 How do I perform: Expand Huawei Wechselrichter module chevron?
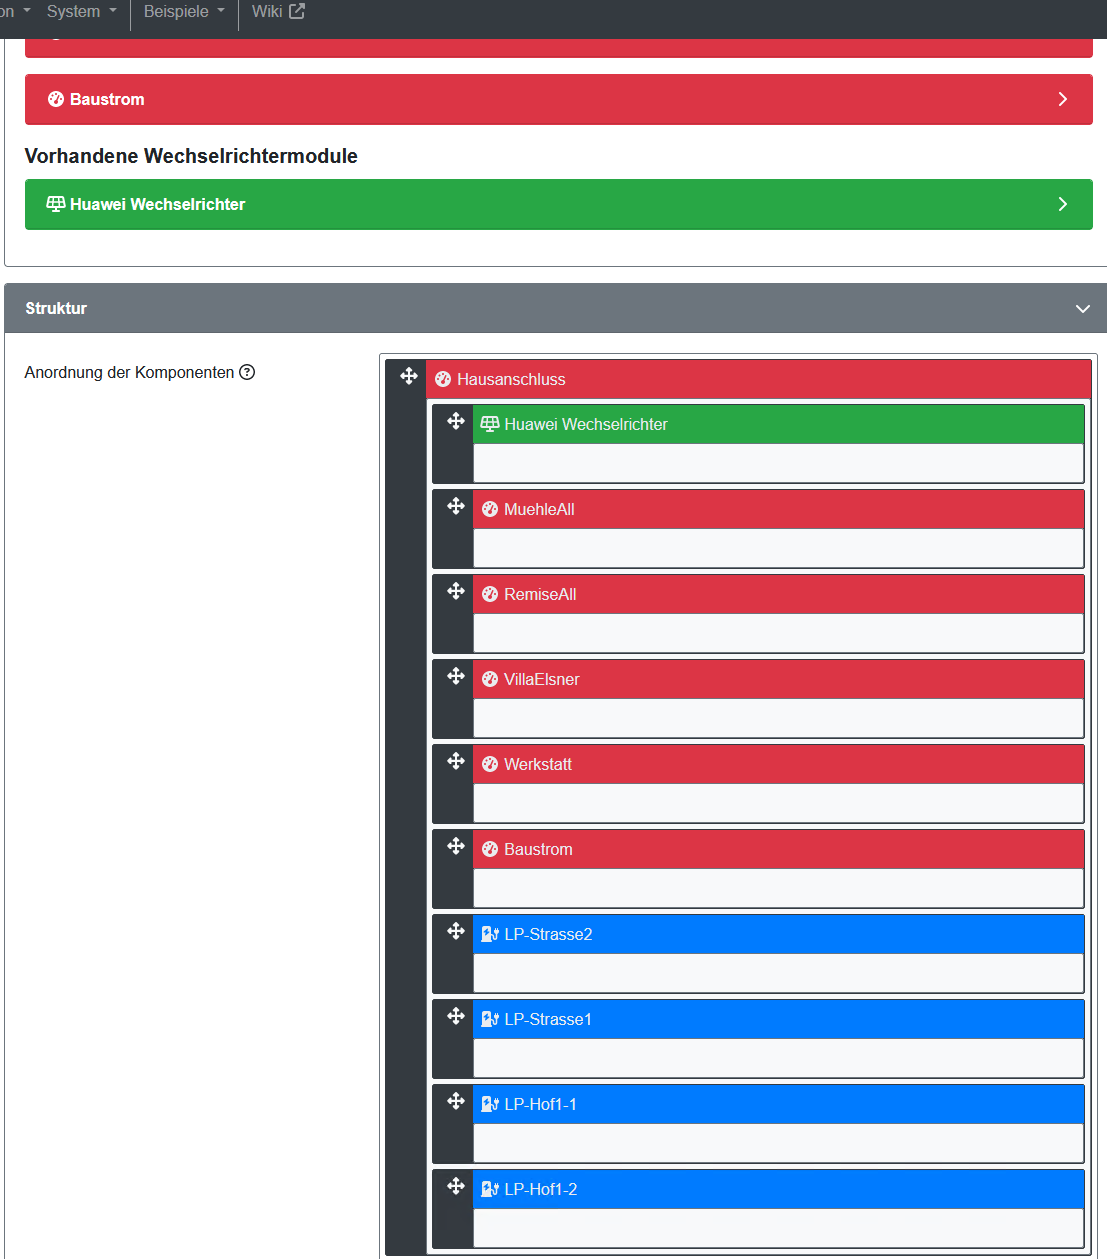click(1063, 204)
